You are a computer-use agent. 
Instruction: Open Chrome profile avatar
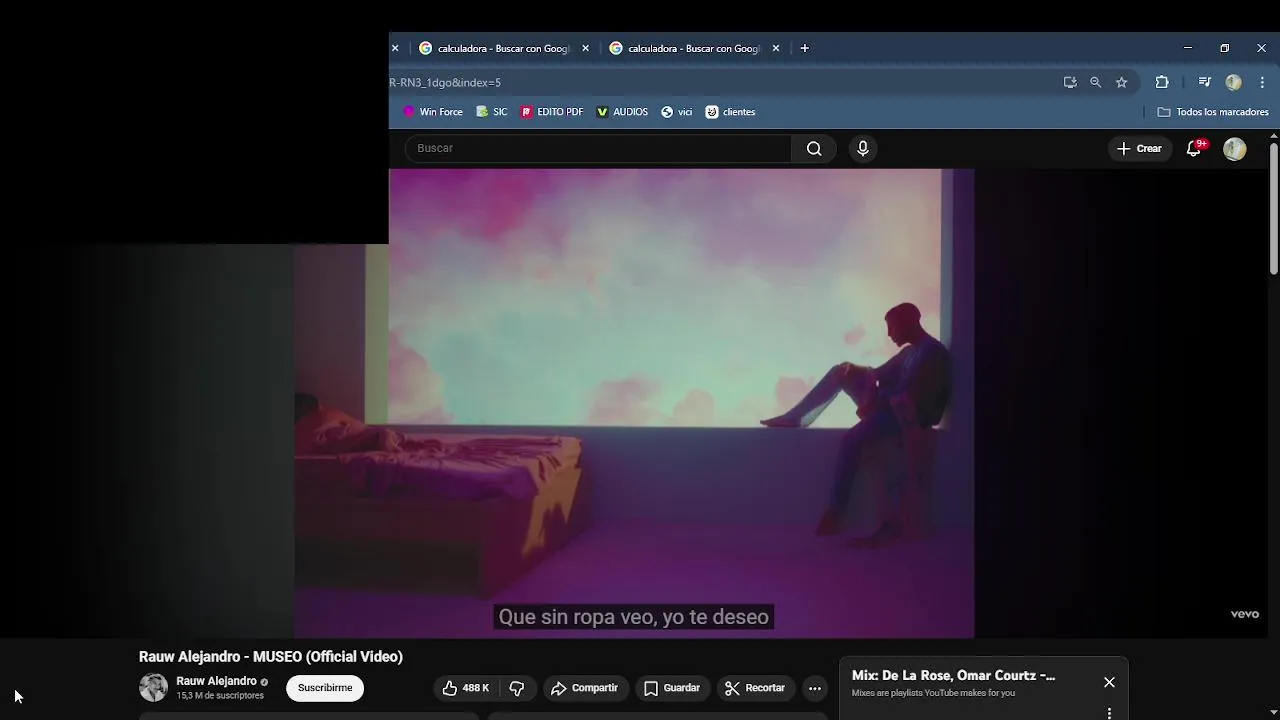click(x=1234, y=83)
